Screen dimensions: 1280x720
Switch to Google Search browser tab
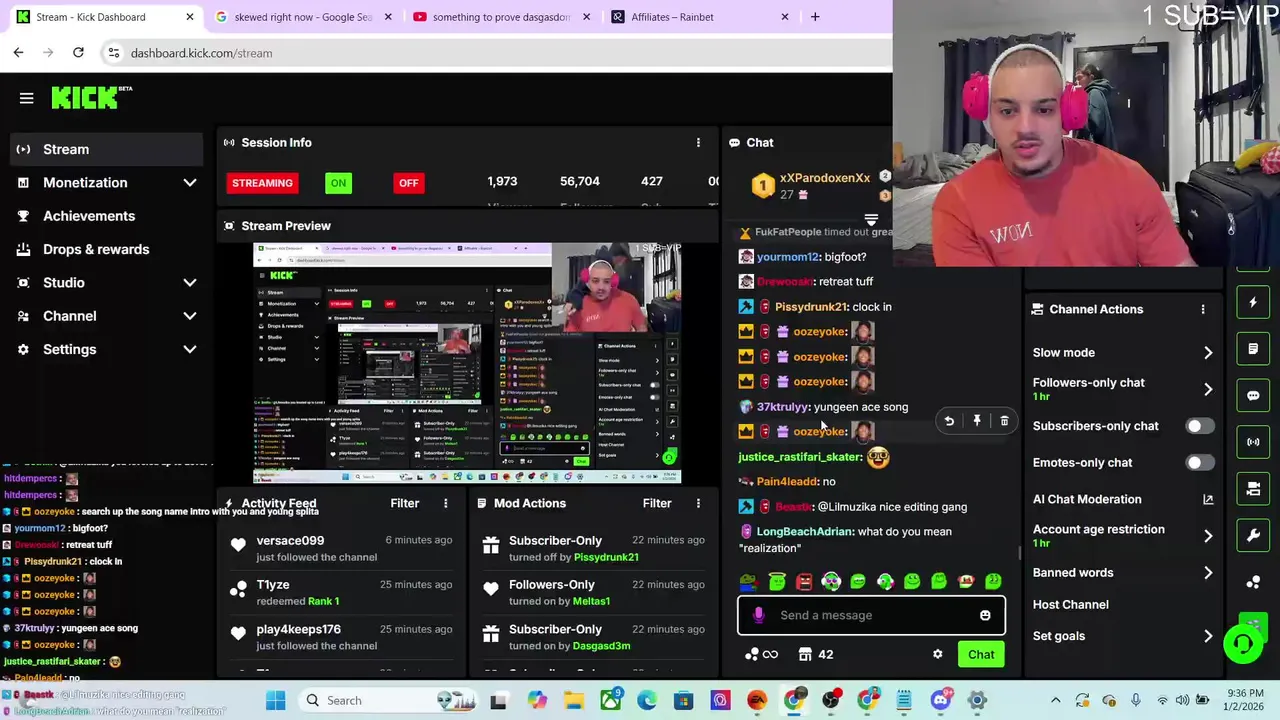[x=301, y=17]
